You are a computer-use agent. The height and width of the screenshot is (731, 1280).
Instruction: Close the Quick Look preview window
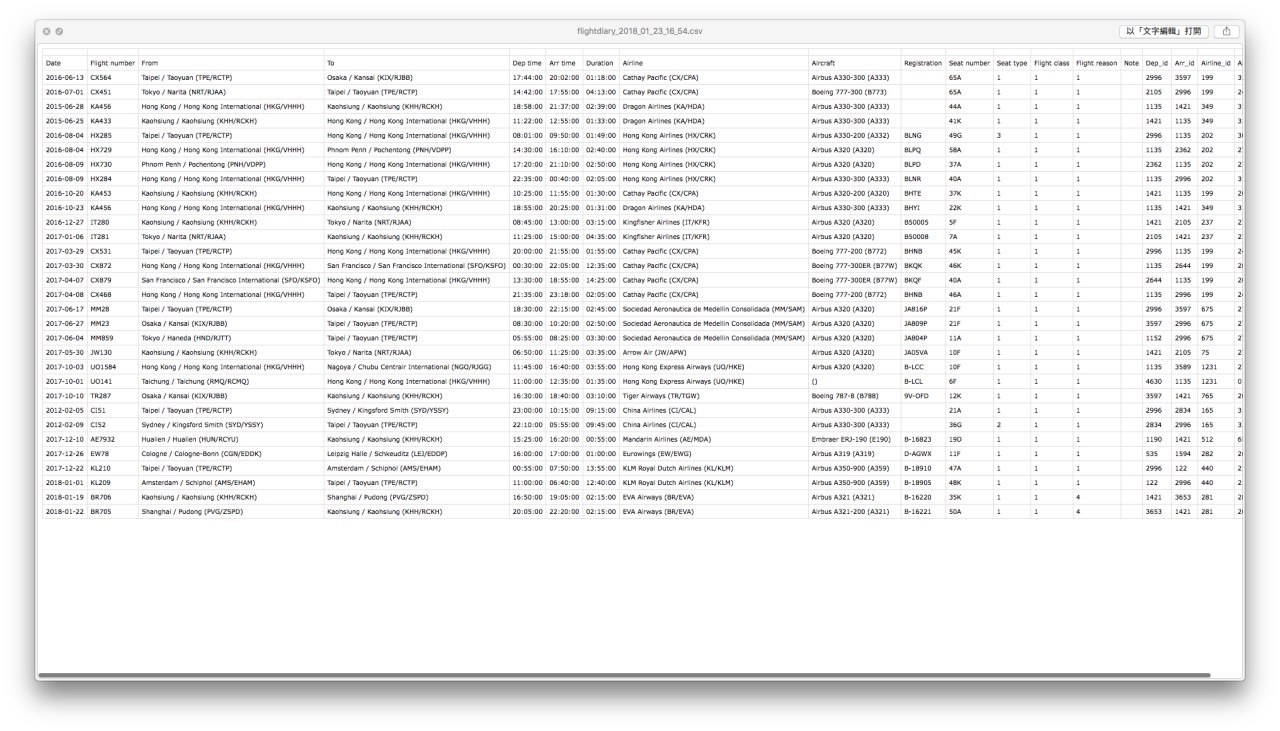46,32
